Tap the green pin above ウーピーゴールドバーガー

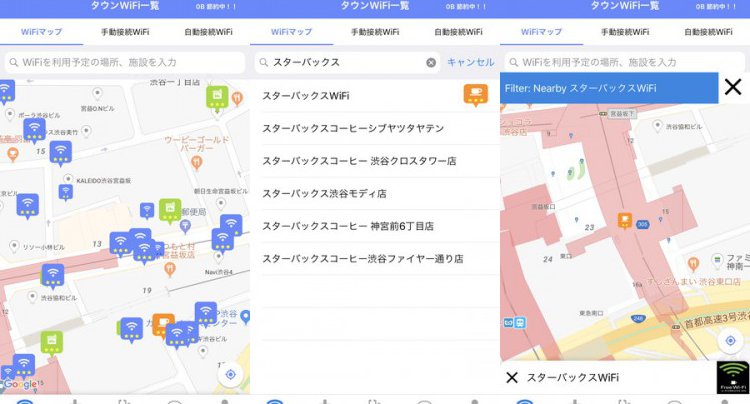pyautogui.click(x=217, y=98)
